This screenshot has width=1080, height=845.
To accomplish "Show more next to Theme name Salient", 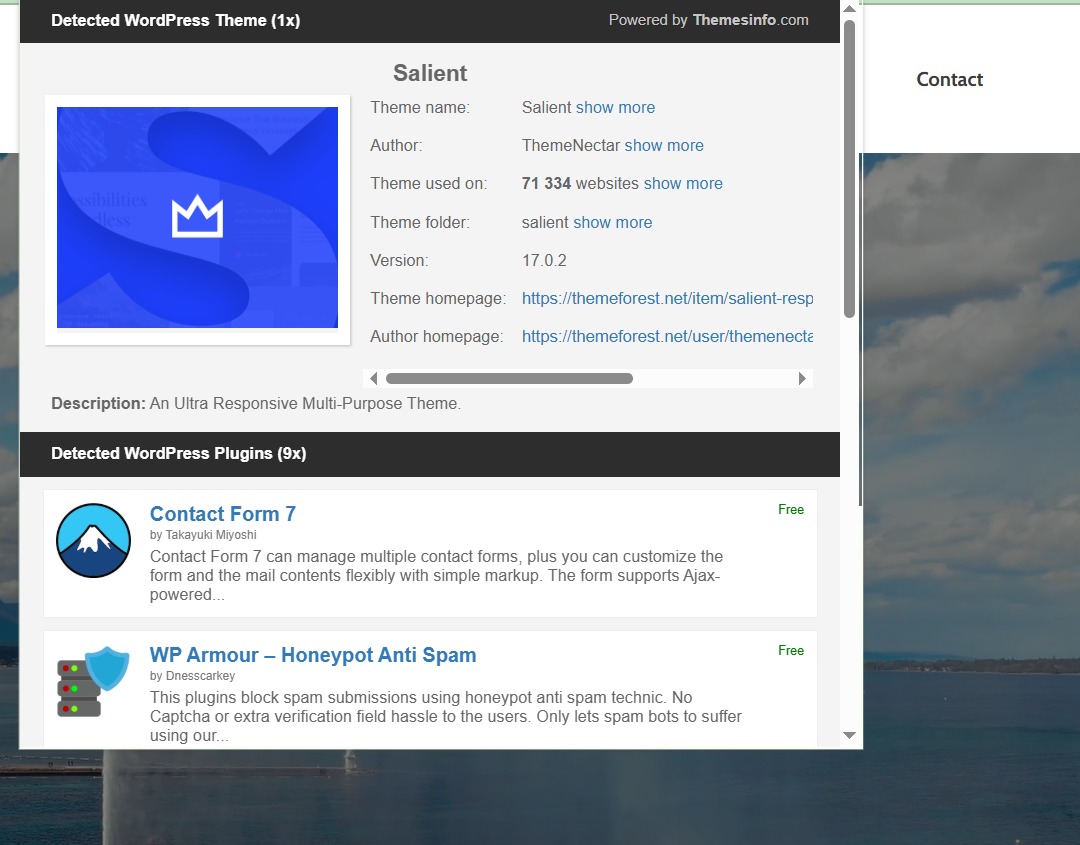I will [x=615, y=107].
